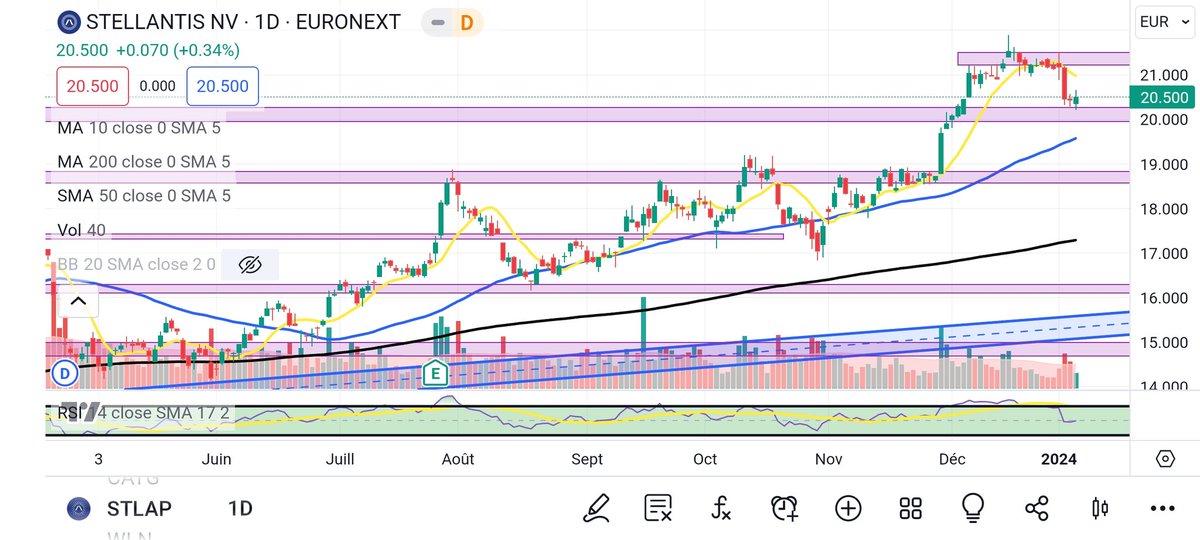Tap the grey dash pill beside D badge
1200x540 pixels.
(x=436, y=22)
